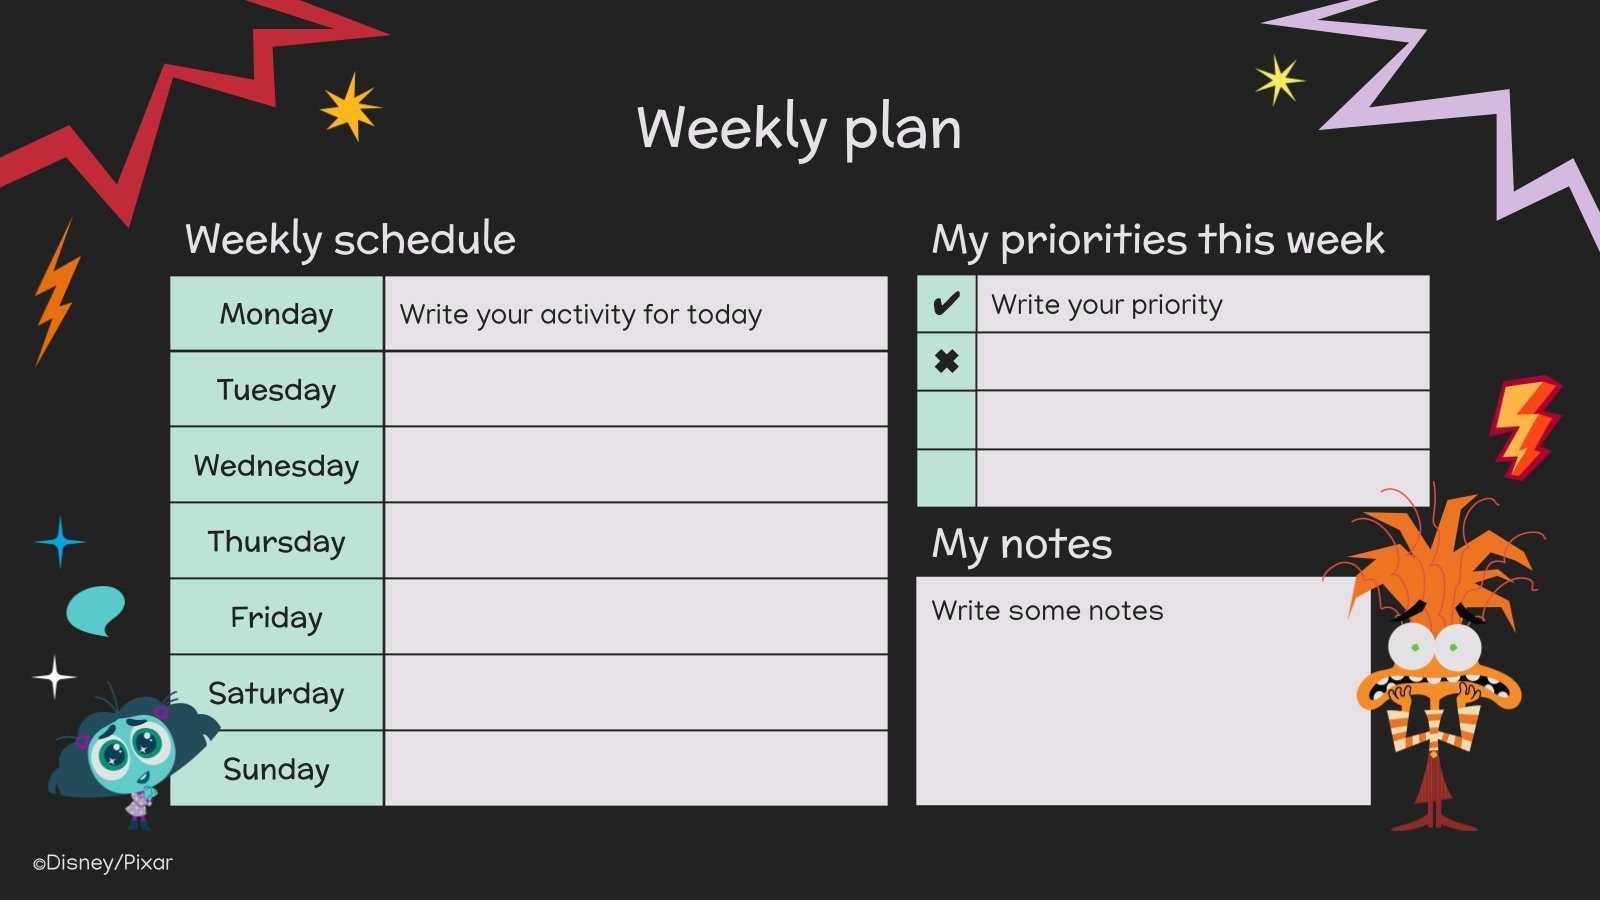Click the 'Write some notes' box
Viewport: 1600px width, 900px height.
pos(1142,690)
